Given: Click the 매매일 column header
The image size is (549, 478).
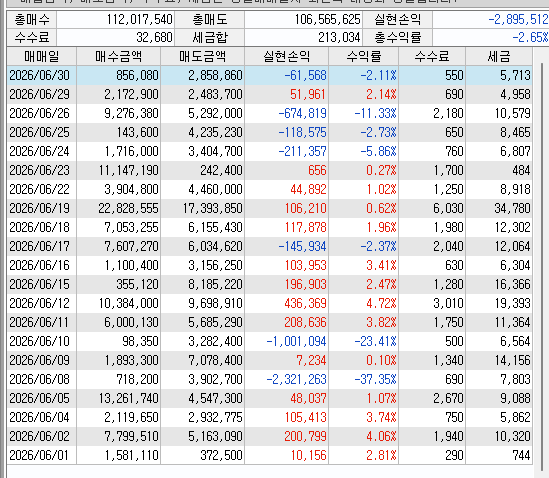Looking at the screenshot, I should tap(42, 56).
